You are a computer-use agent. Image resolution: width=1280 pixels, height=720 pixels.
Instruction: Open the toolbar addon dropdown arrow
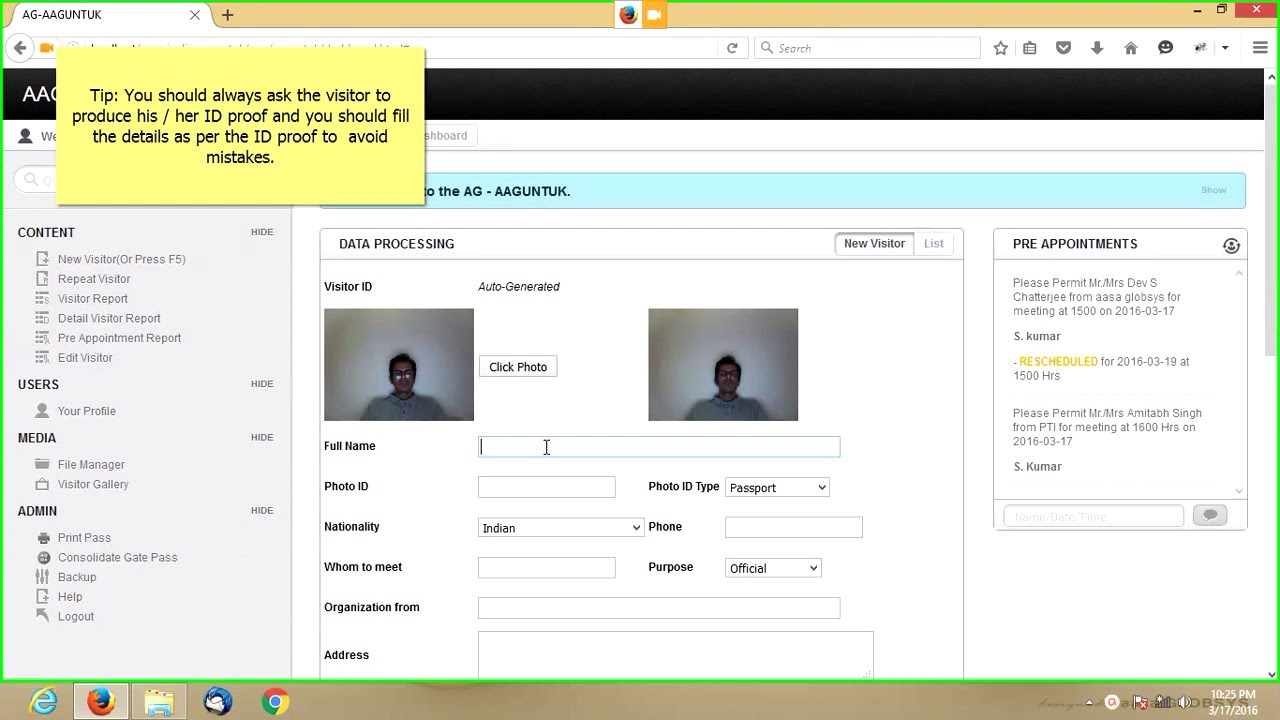point(1225,48)
